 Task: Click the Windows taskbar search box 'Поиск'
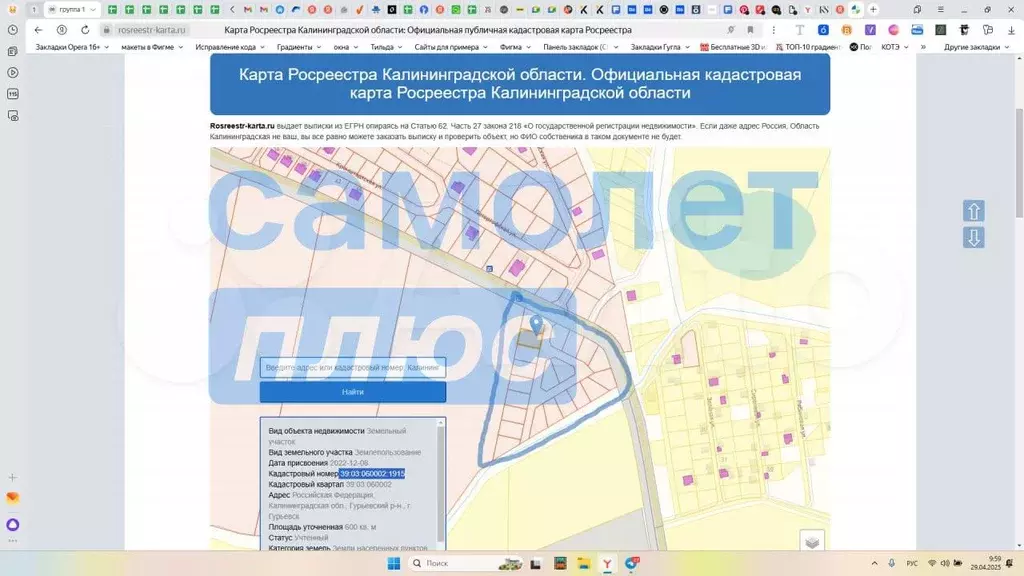click(x=466, y=563)
